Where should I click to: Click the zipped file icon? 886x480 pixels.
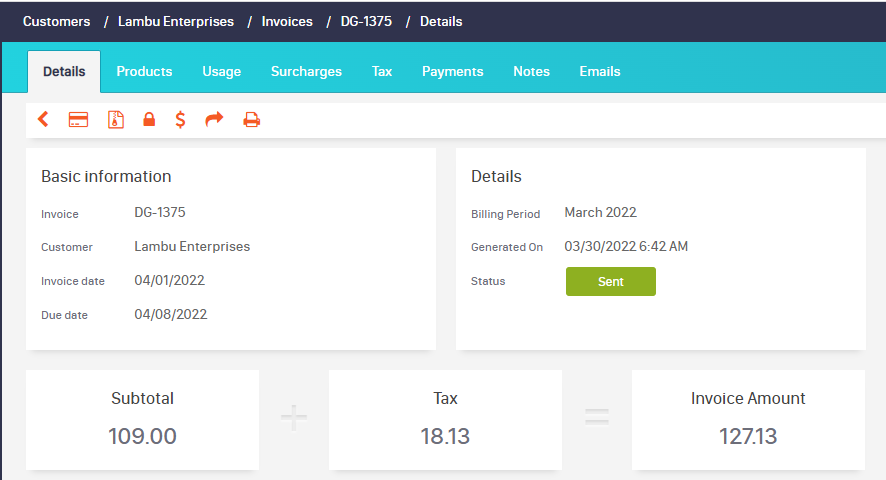116,120
